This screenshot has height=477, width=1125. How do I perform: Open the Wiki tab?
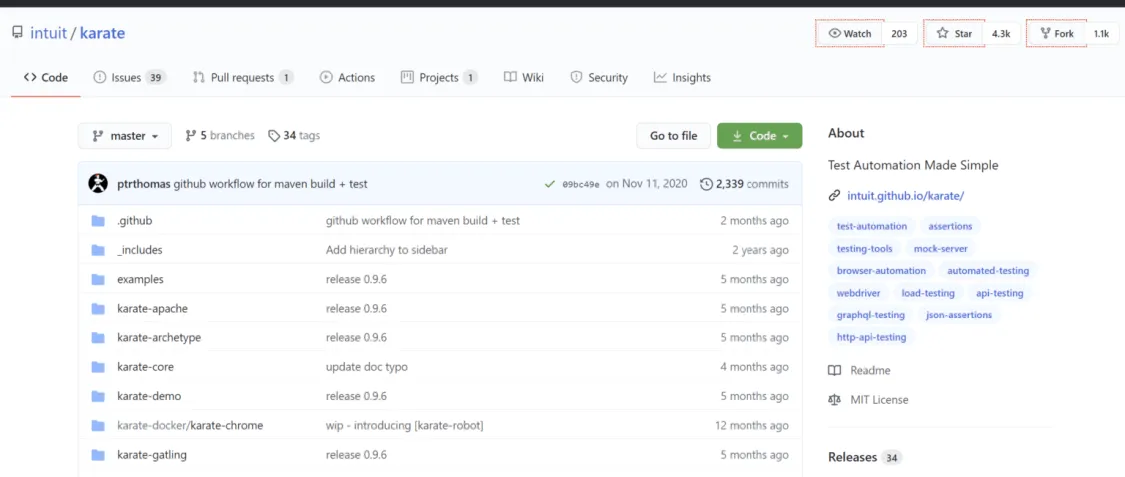[x=524, y=77]
